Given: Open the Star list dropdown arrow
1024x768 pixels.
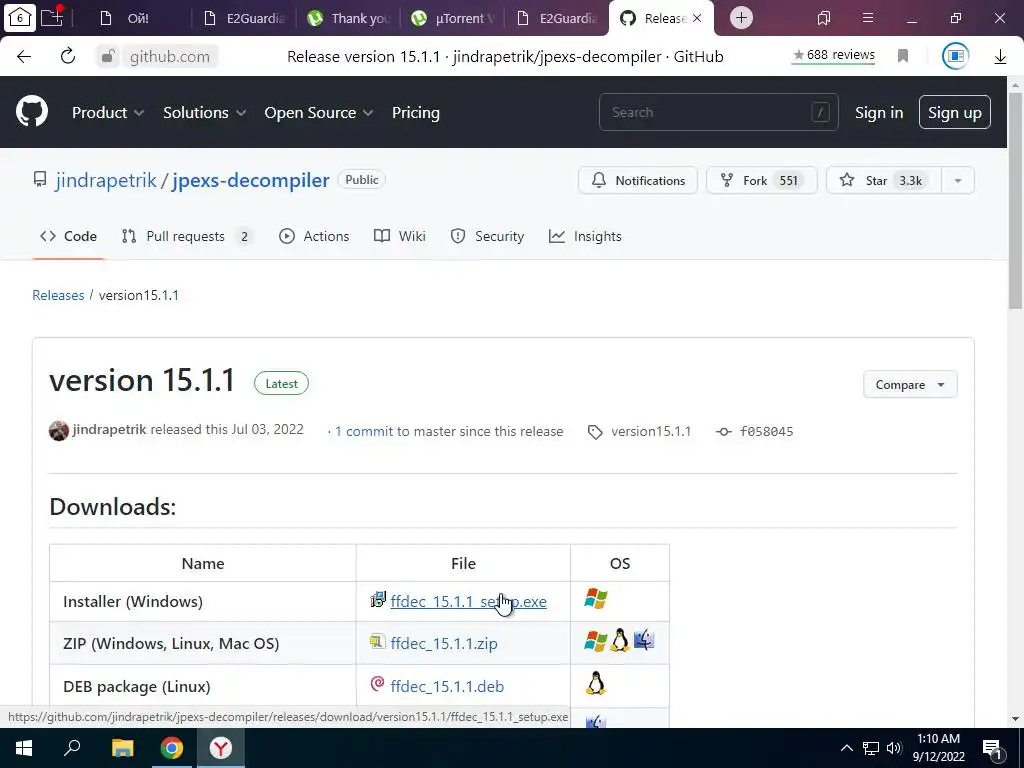Looking at the screenshot, I should click(958, 180).
